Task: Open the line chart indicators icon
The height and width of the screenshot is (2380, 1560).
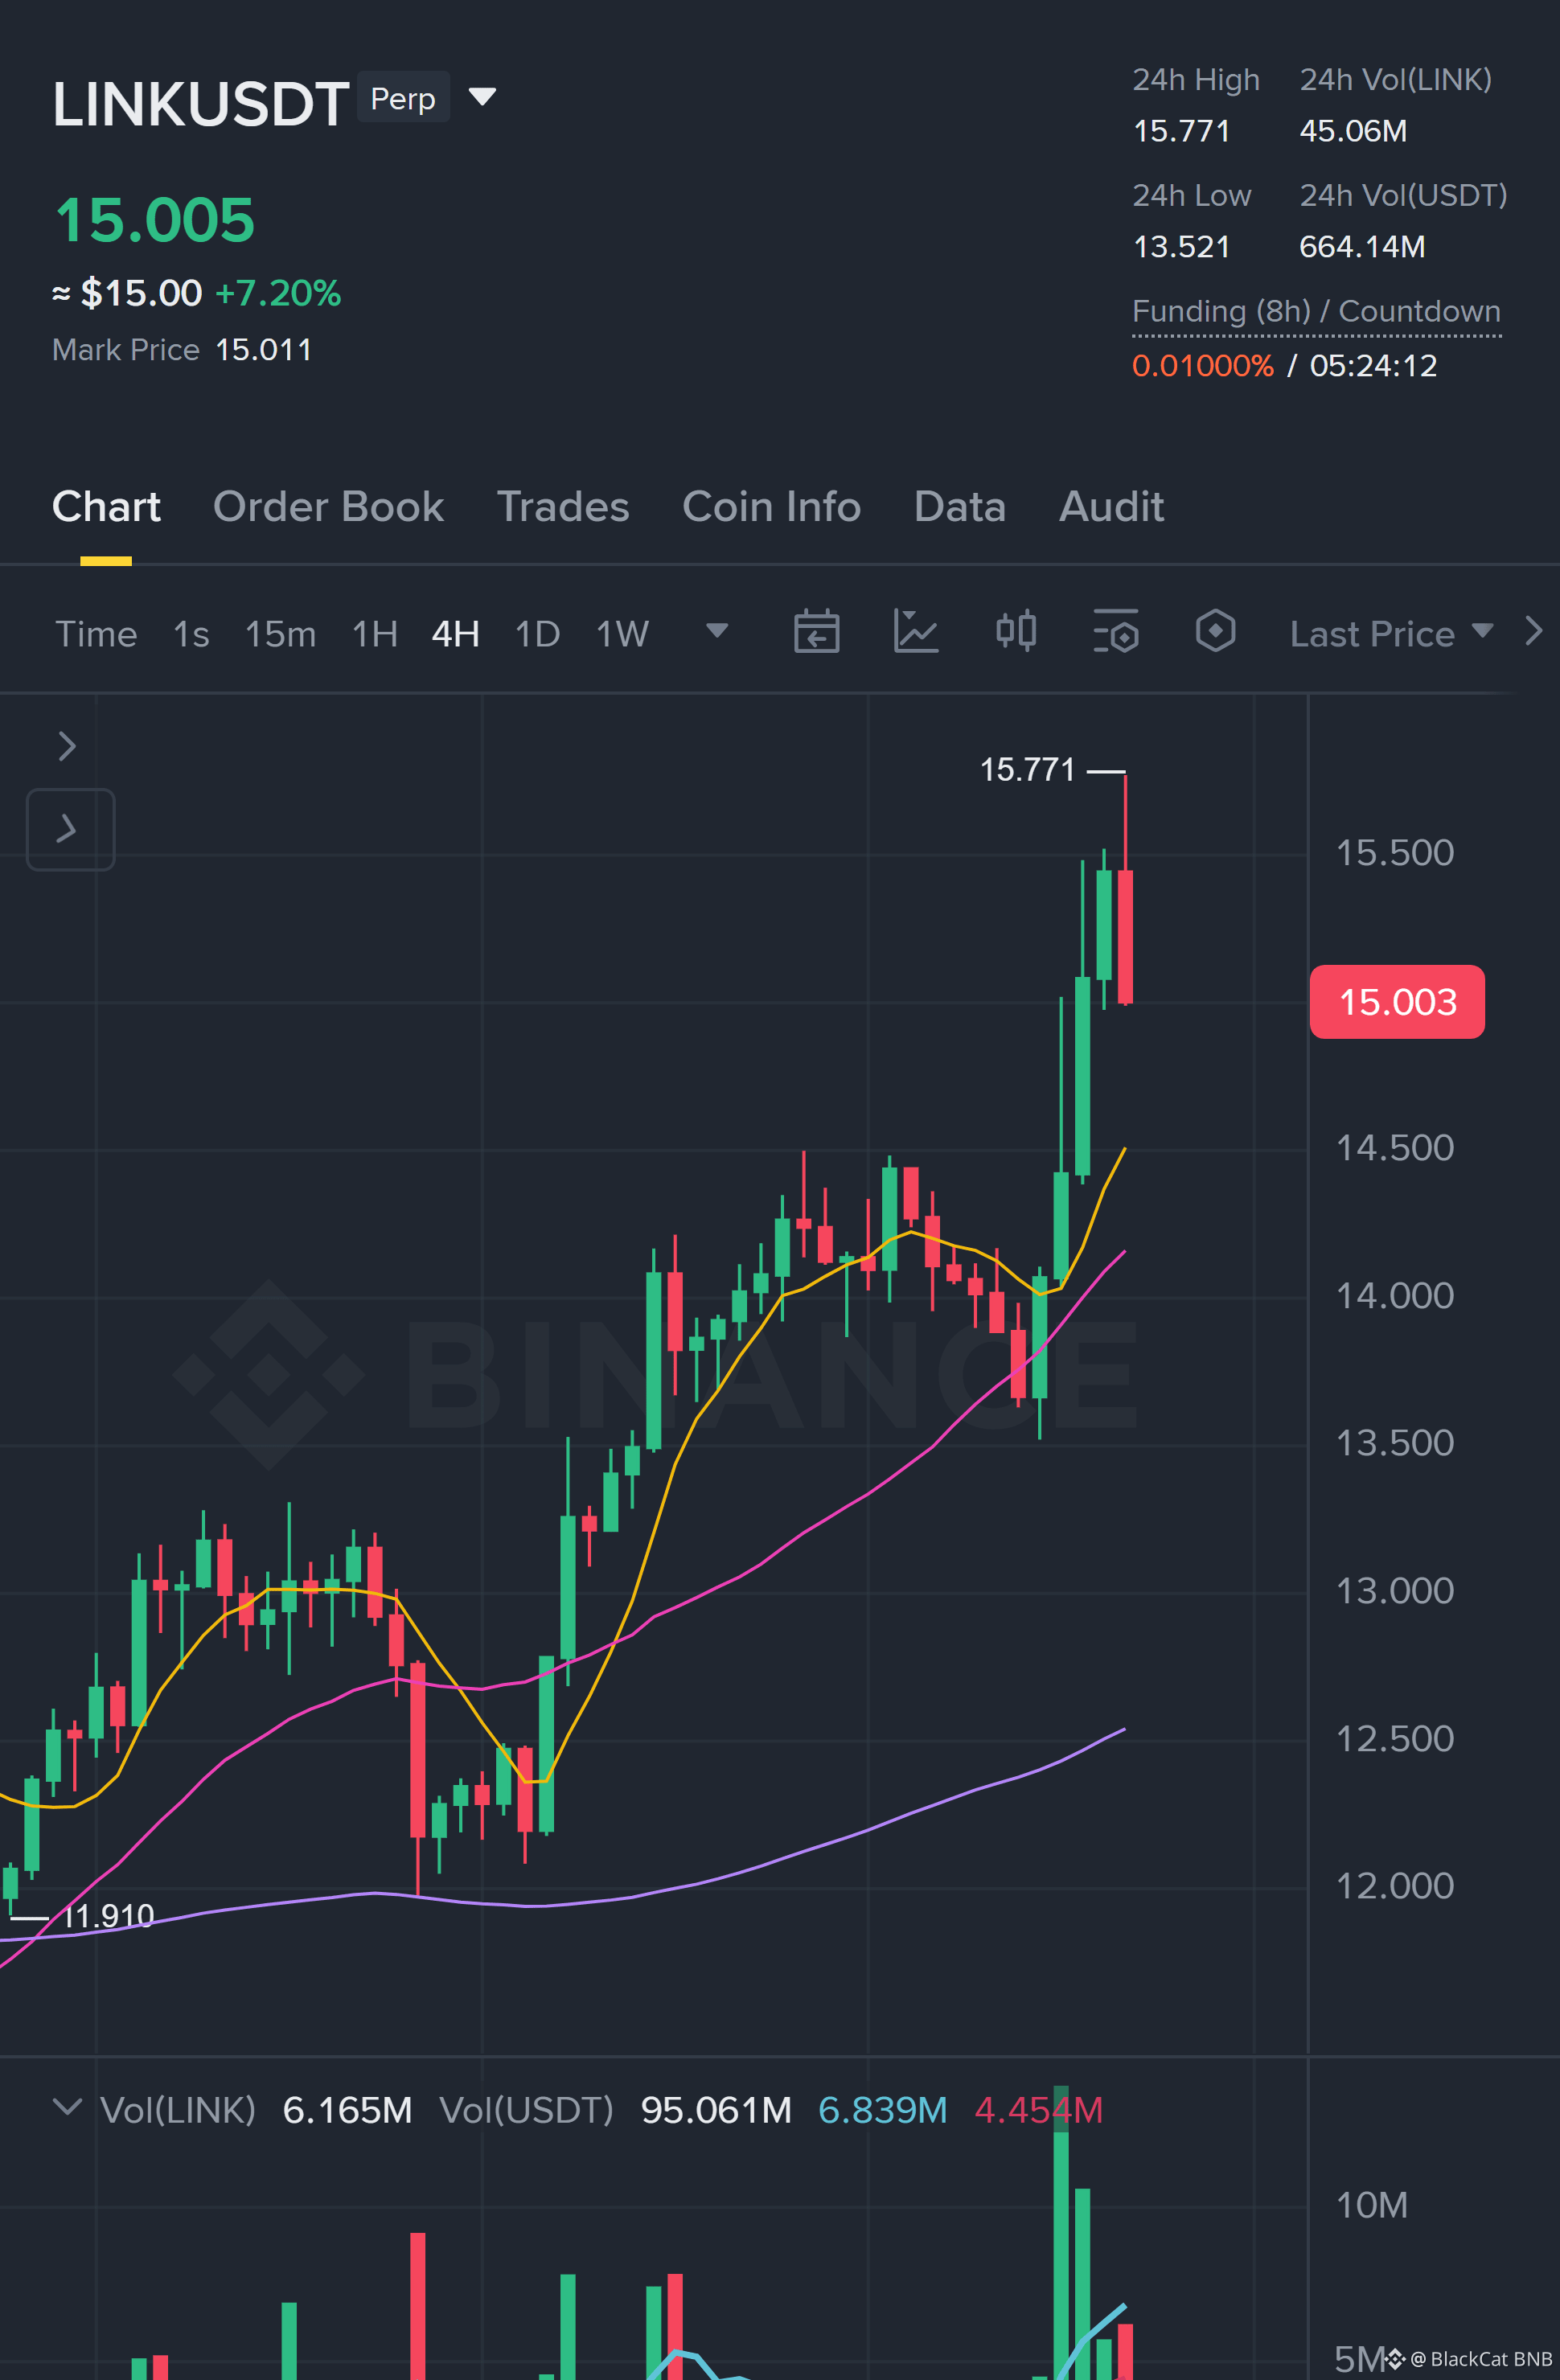Action: pyautogui.click(x=915, y=632)
